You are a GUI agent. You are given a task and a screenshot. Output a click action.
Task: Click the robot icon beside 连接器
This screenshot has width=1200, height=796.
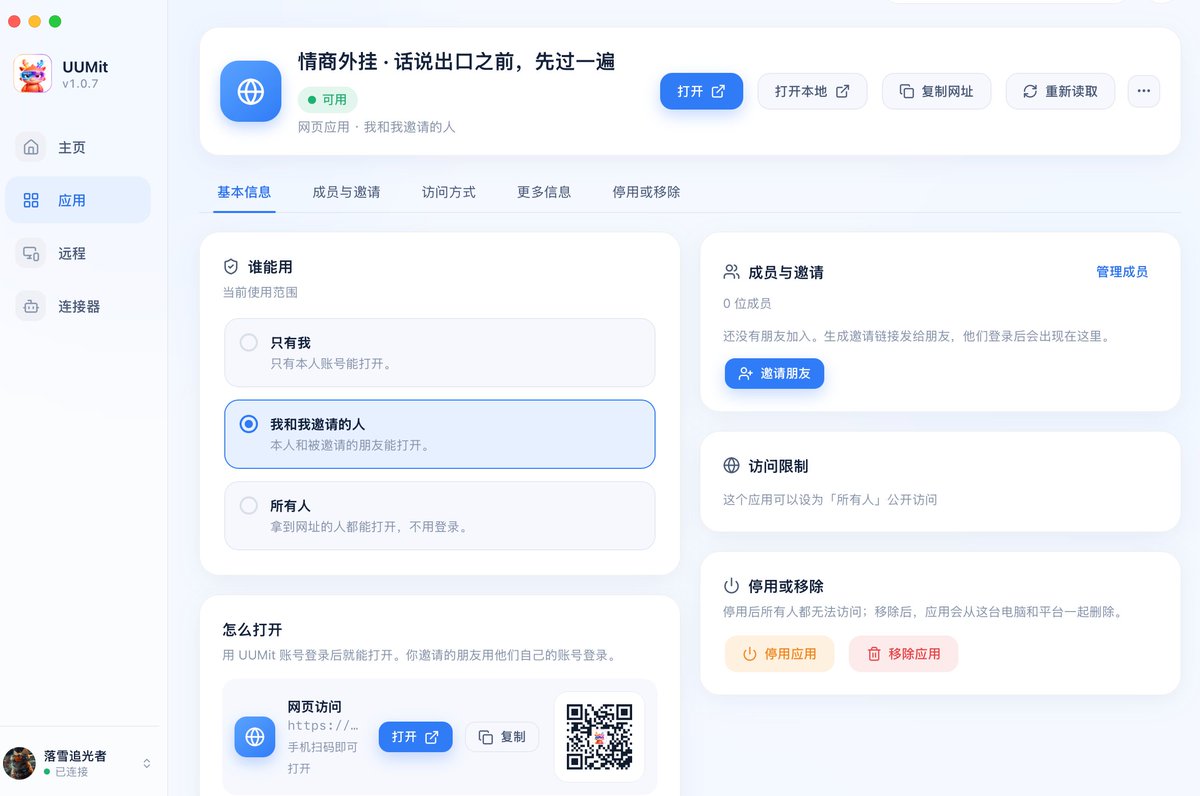click(x=31, y=306)
